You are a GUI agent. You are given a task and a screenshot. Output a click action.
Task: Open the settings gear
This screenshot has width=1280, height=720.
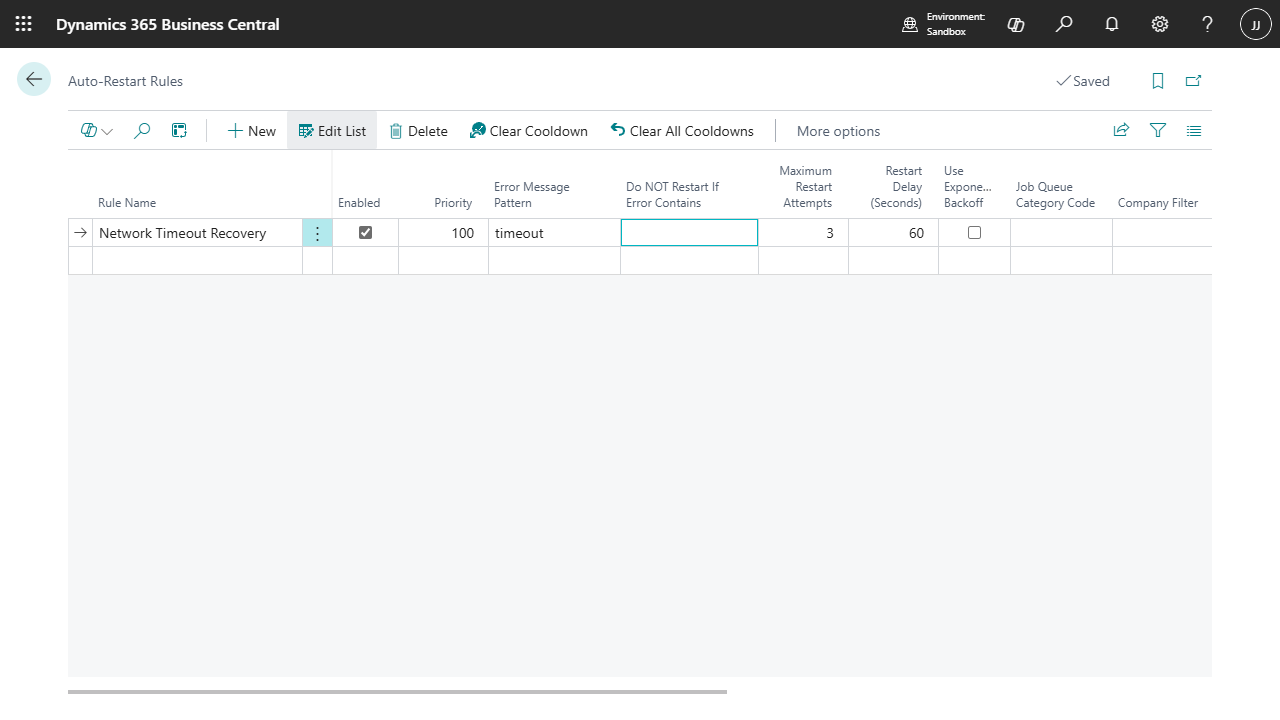1160,24
